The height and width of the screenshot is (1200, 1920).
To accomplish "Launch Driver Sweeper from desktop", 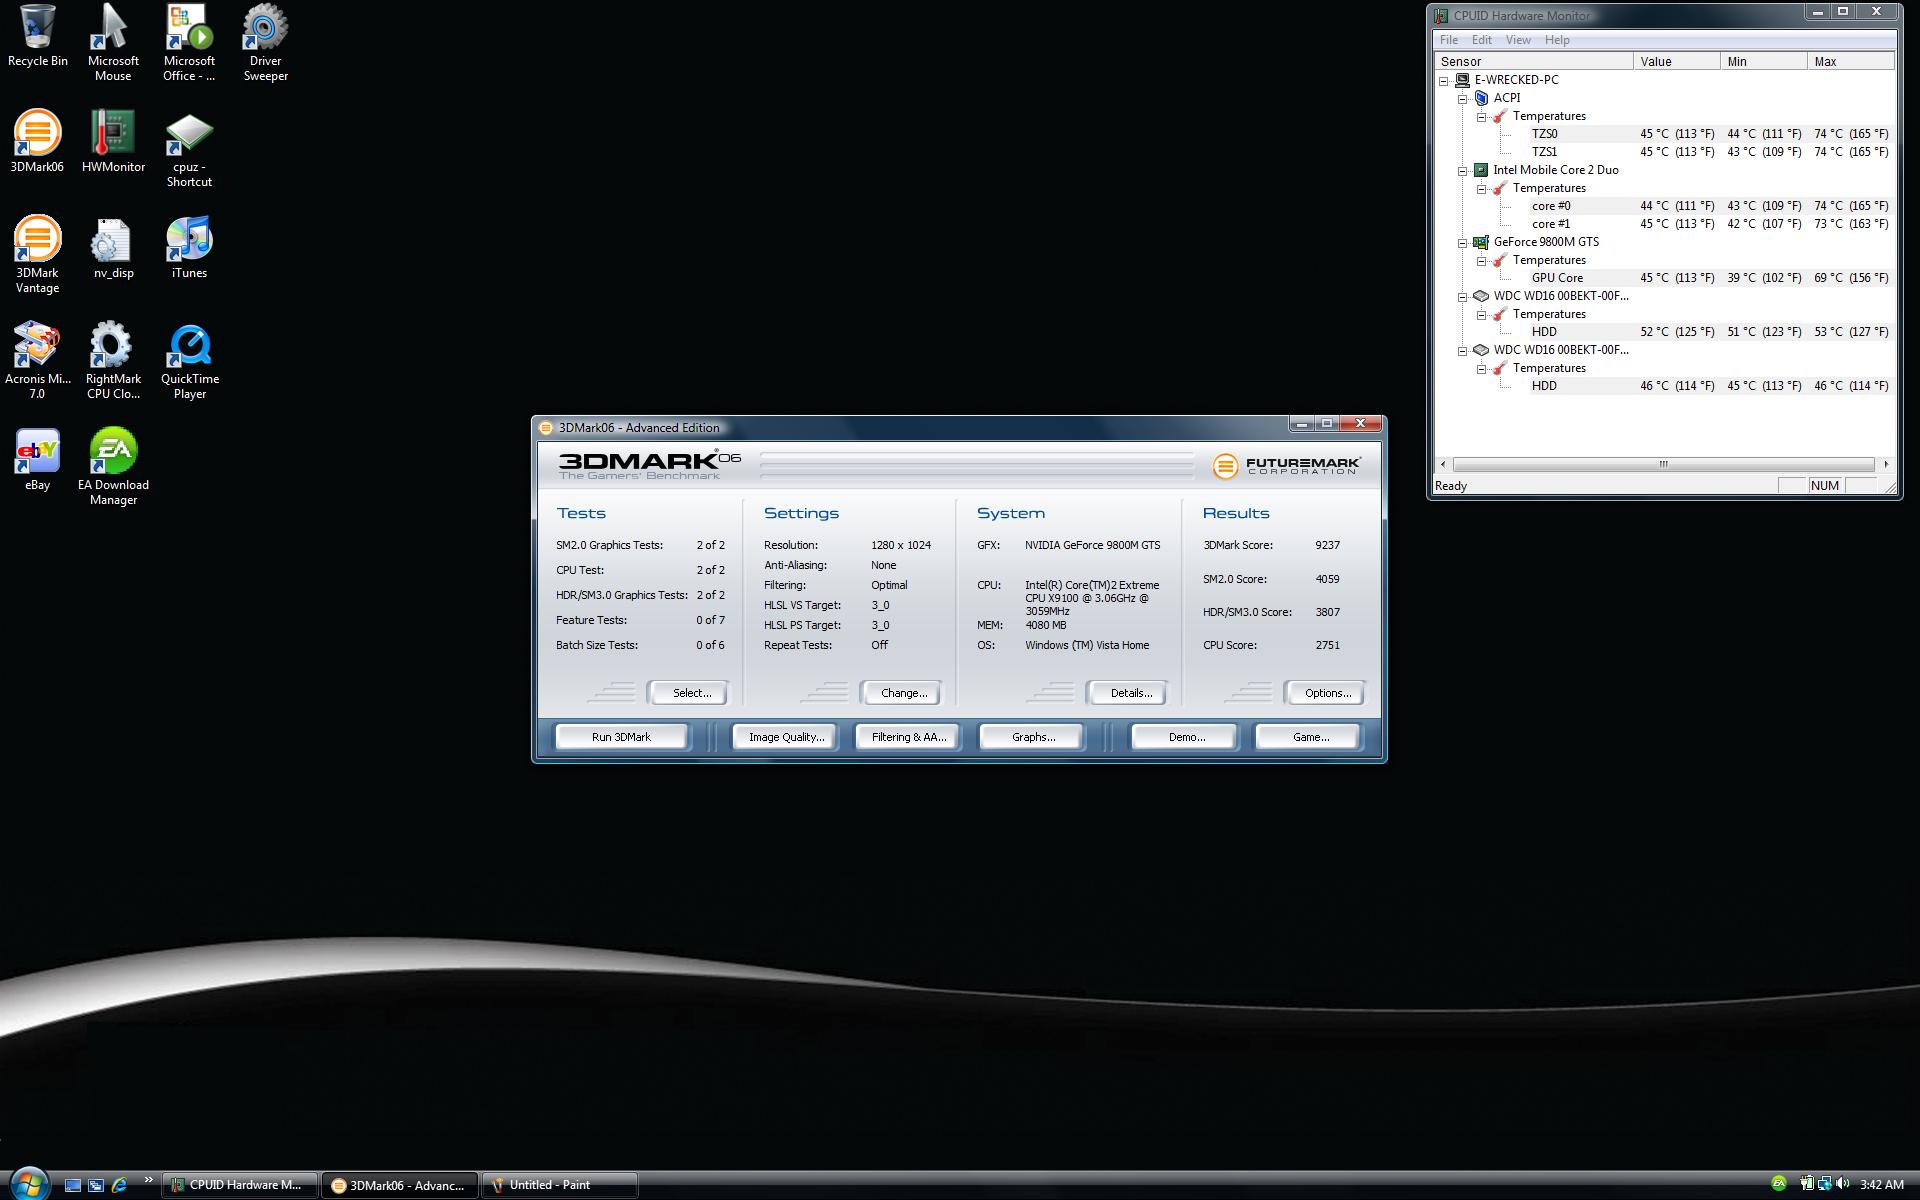I will pos(265,42).
